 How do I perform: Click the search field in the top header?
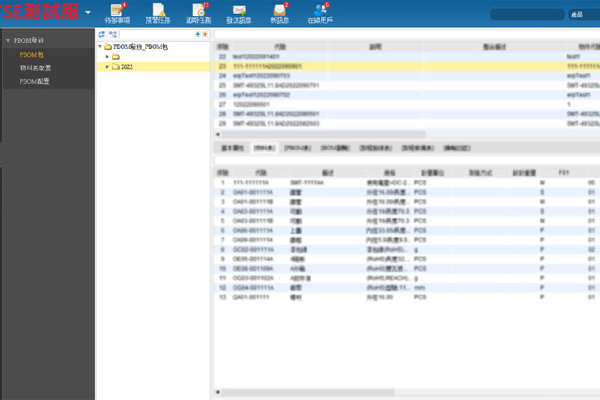tap(527, 15)
